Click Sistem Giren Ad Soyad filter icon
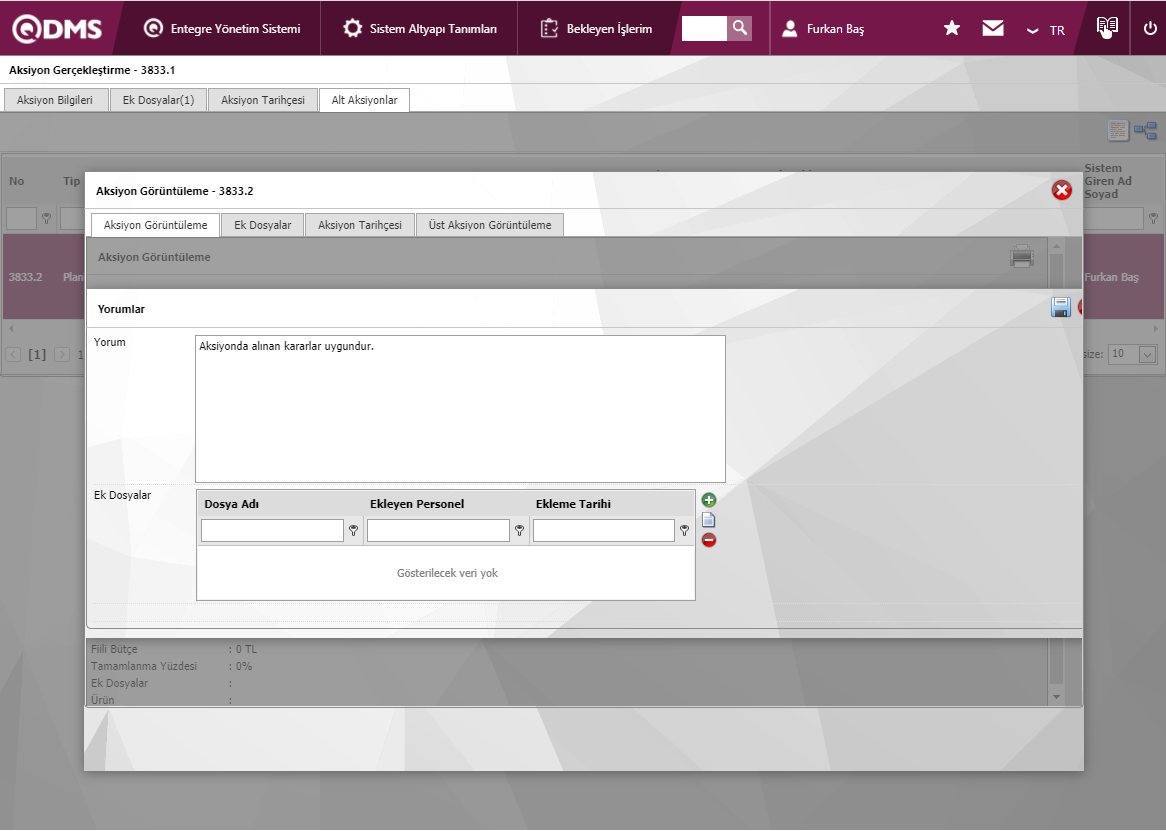Viewport: 1166px width, 831px height. click(1153, 219)
